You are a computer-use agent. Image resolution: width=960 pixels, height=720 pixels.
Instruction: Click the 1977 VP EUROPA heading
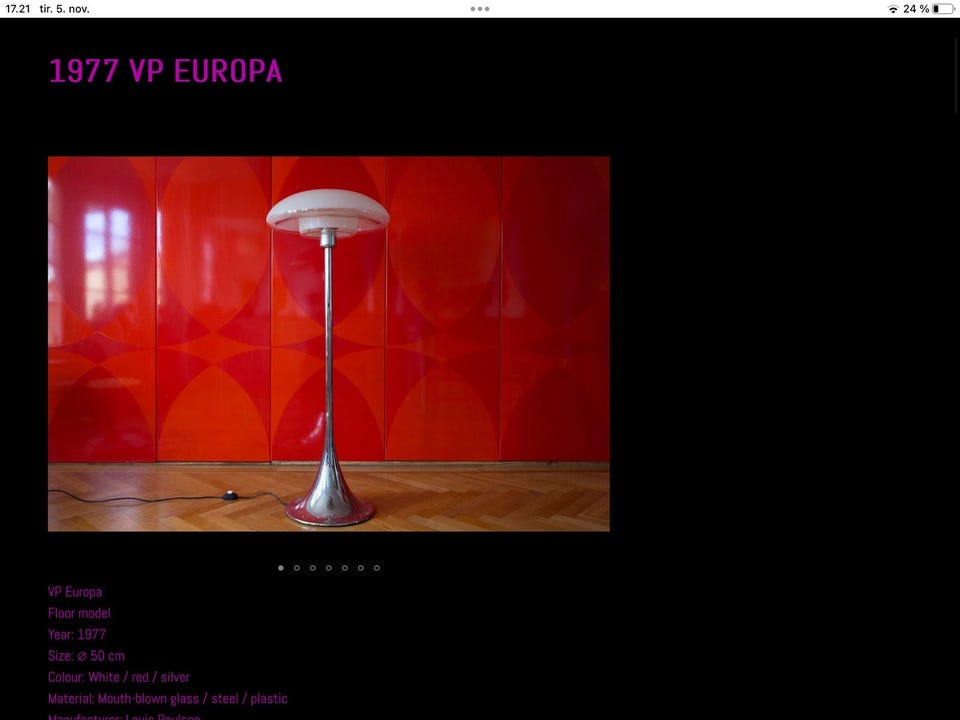point(165,70)
